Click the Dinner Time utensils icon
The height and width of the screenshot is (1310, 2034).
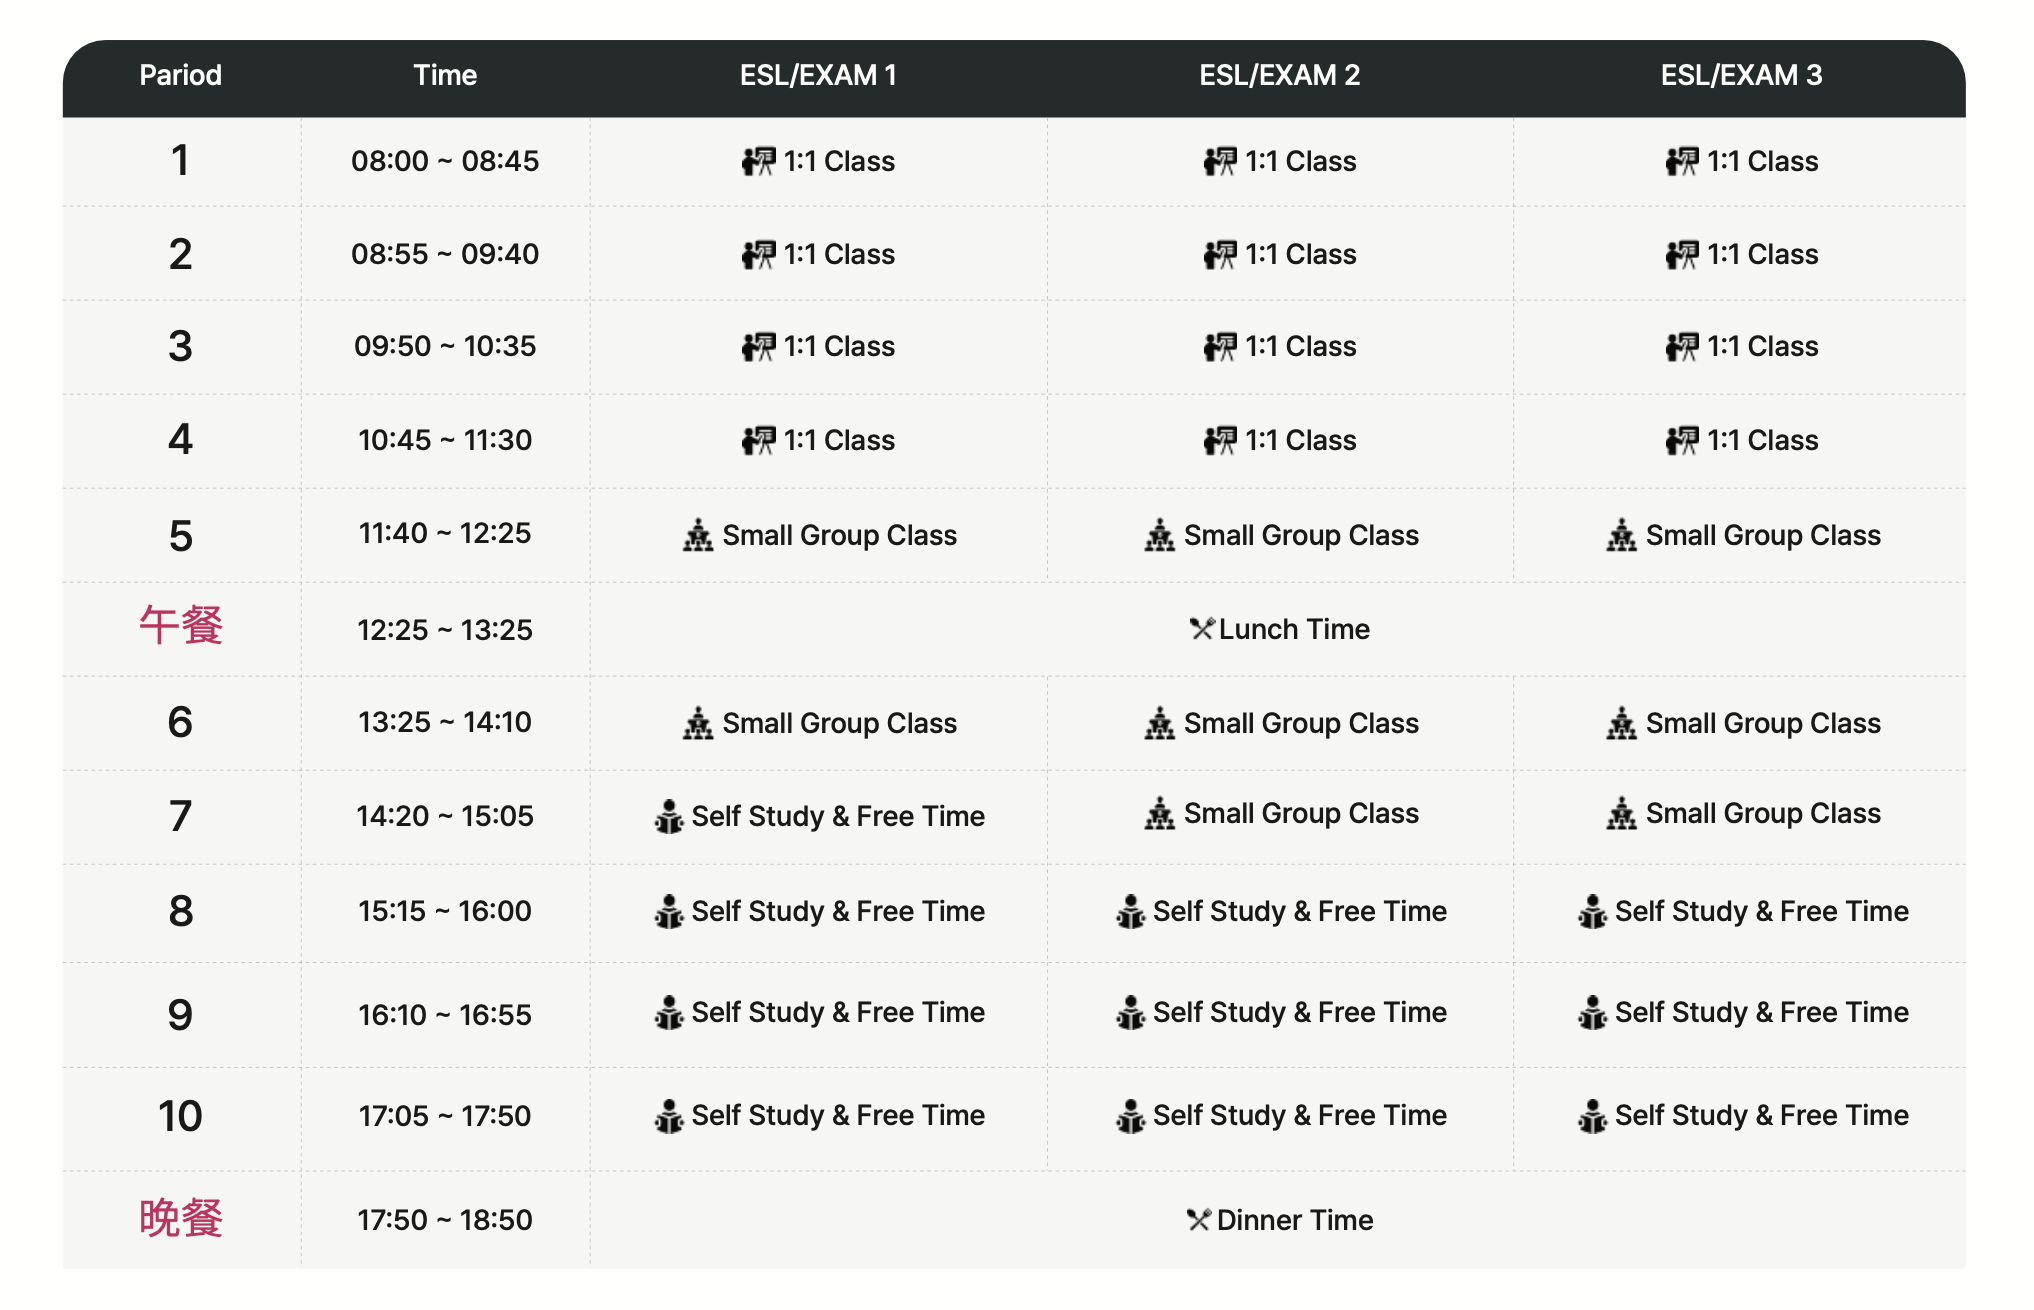coord(1198,1220)
